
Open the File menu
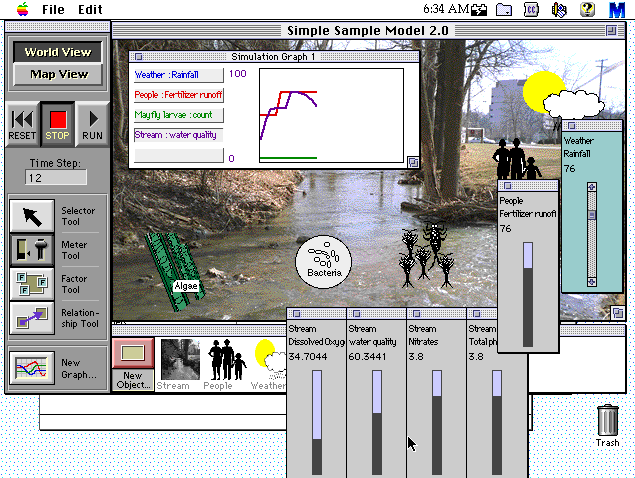tap(53, 9)
